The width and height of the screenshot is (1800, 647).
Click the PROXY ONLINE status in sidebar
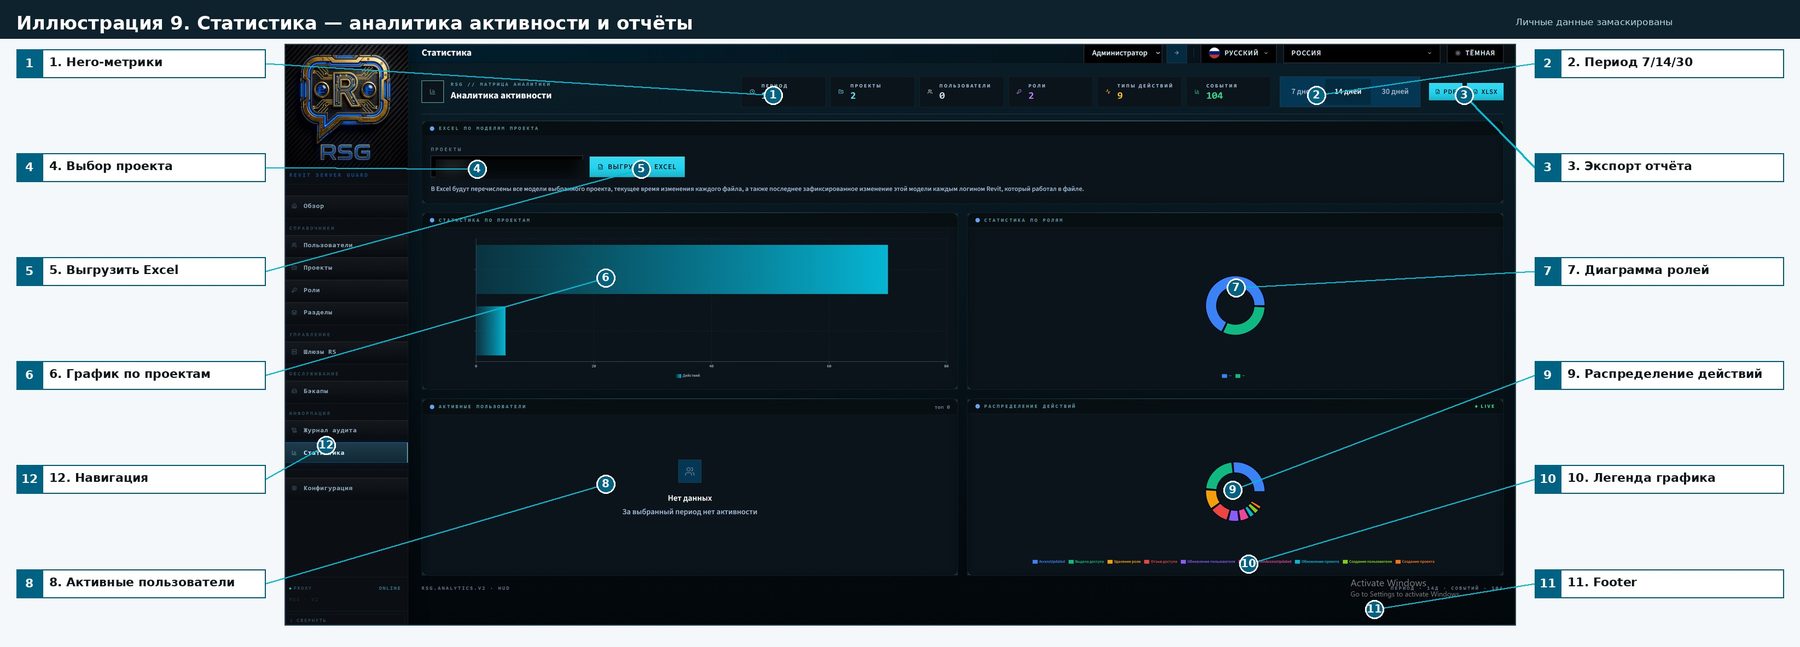coord(345,588)
